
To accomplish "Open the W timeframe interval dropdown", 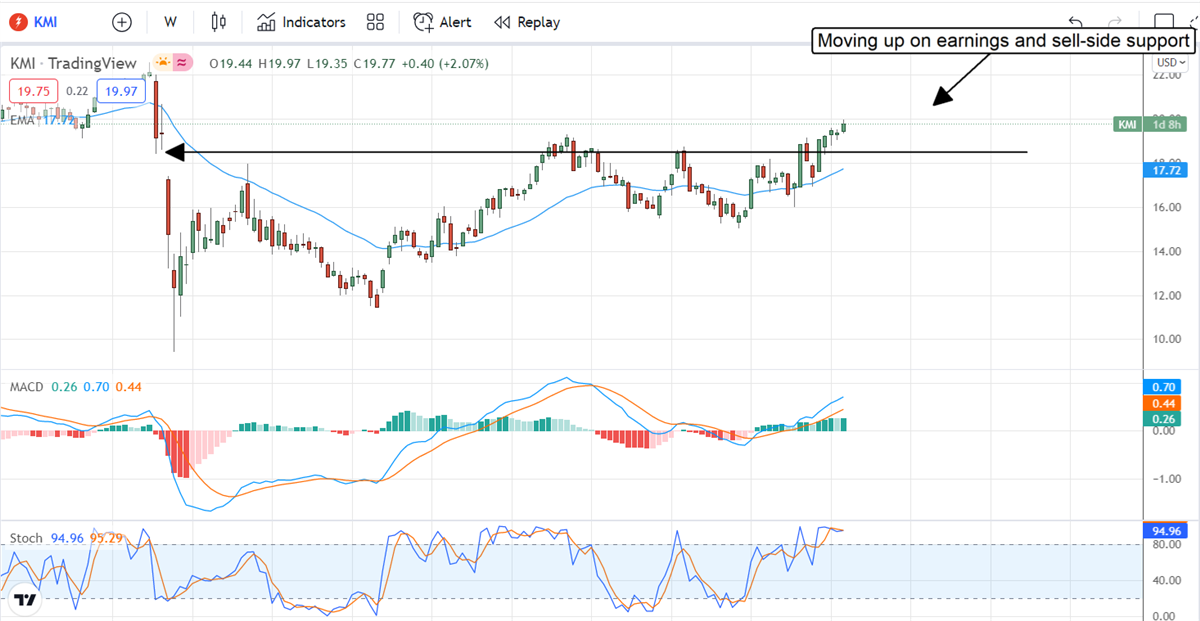I will 170,22.
